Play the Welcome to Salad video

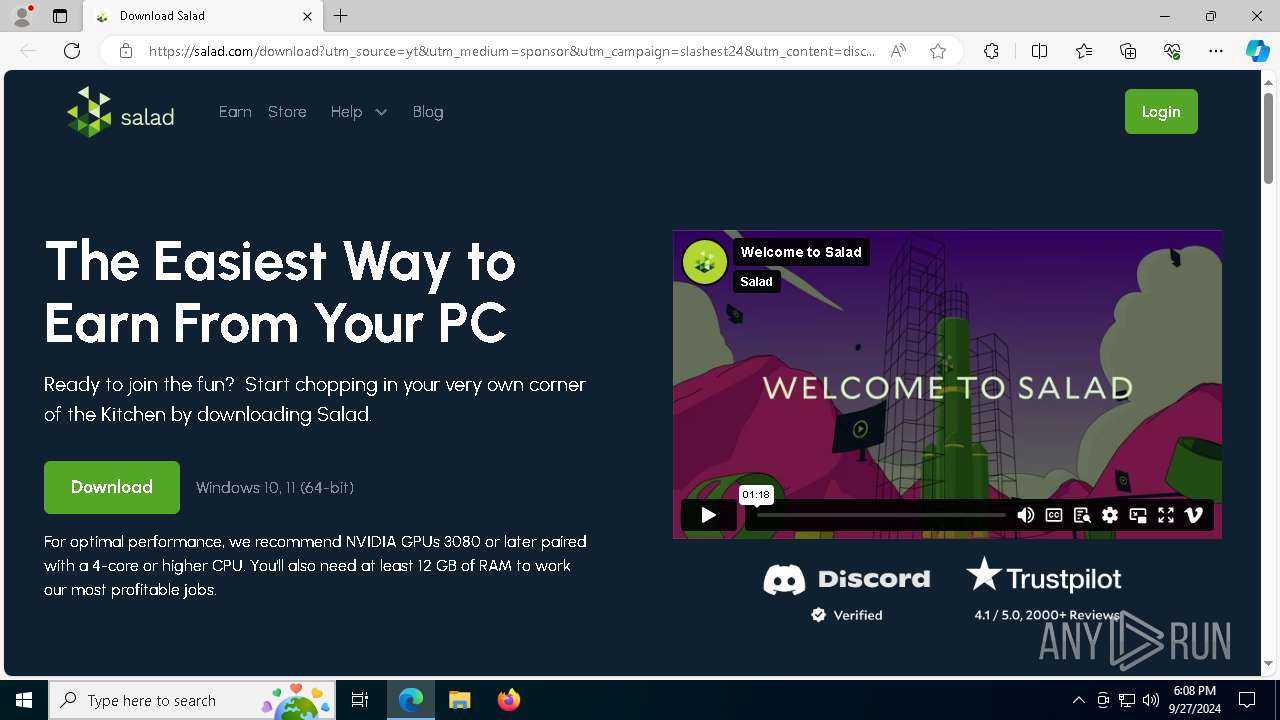pyautogui.click(x=708, y=515)
